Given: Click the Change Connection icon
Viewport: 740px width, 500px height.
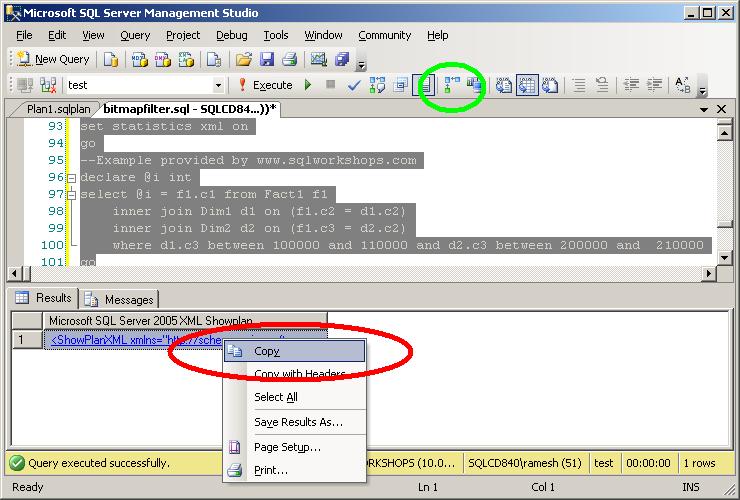Looking at the screenshot, I should 48,85.
